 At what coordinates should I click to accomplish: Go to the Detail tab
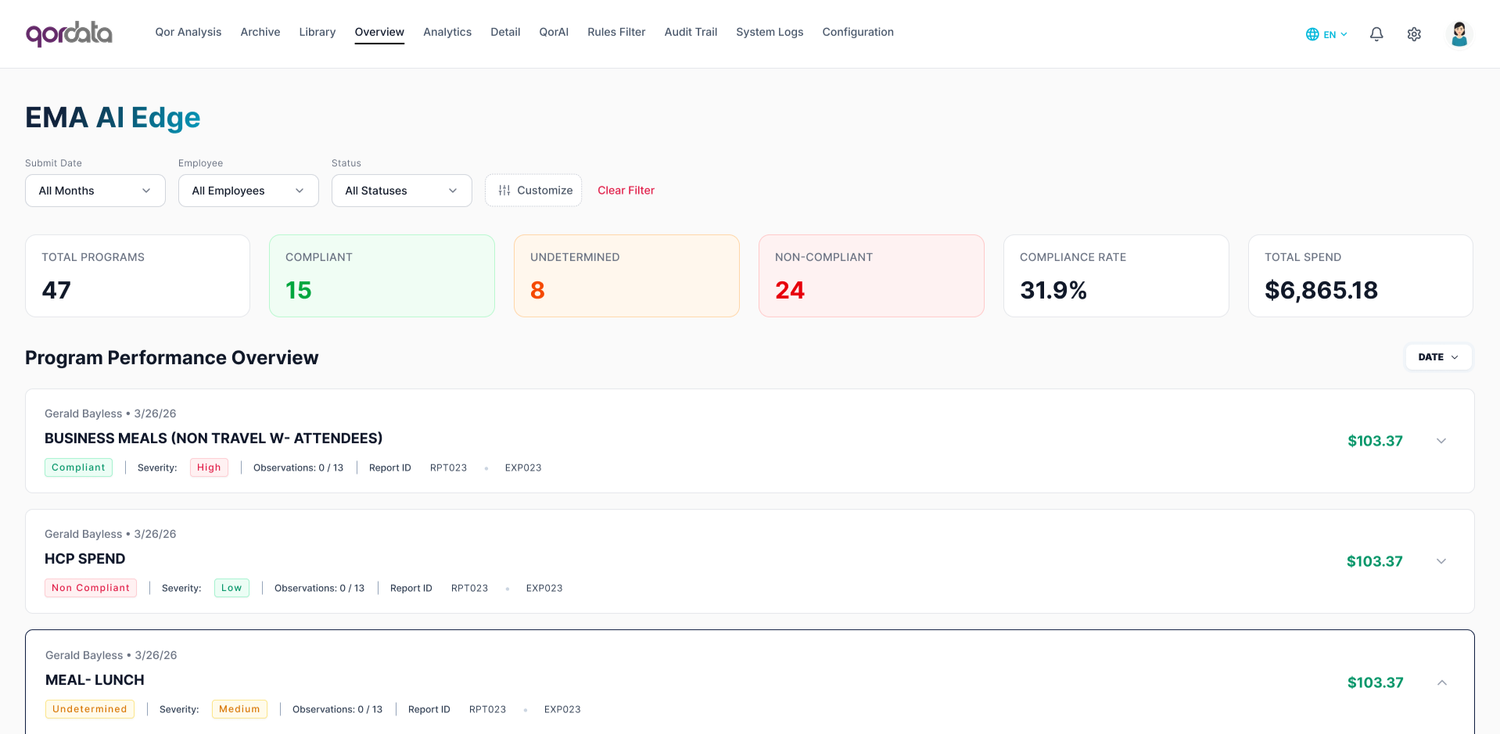pos(505,32)
